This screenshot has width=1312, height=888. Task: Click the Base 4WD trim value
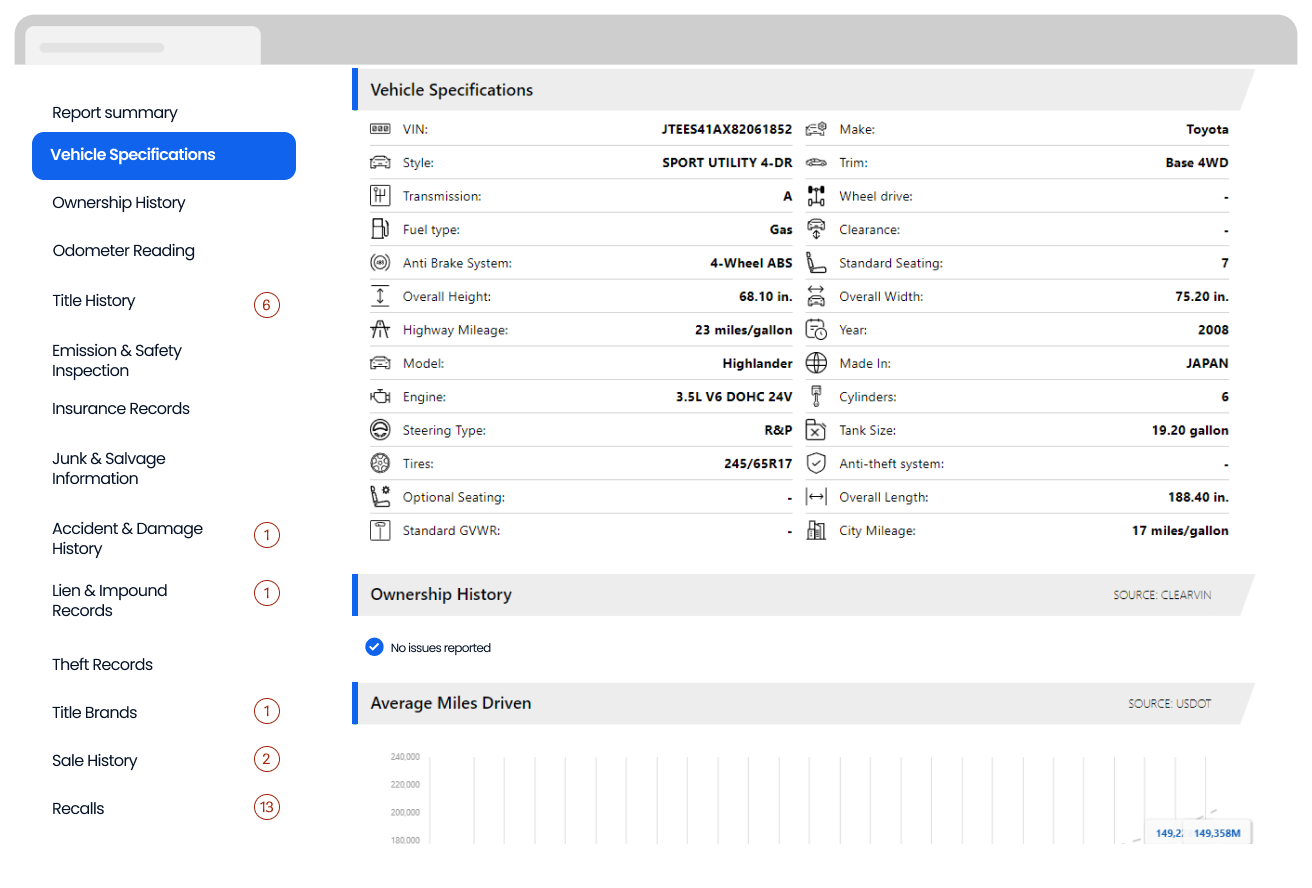point(1197,162)
